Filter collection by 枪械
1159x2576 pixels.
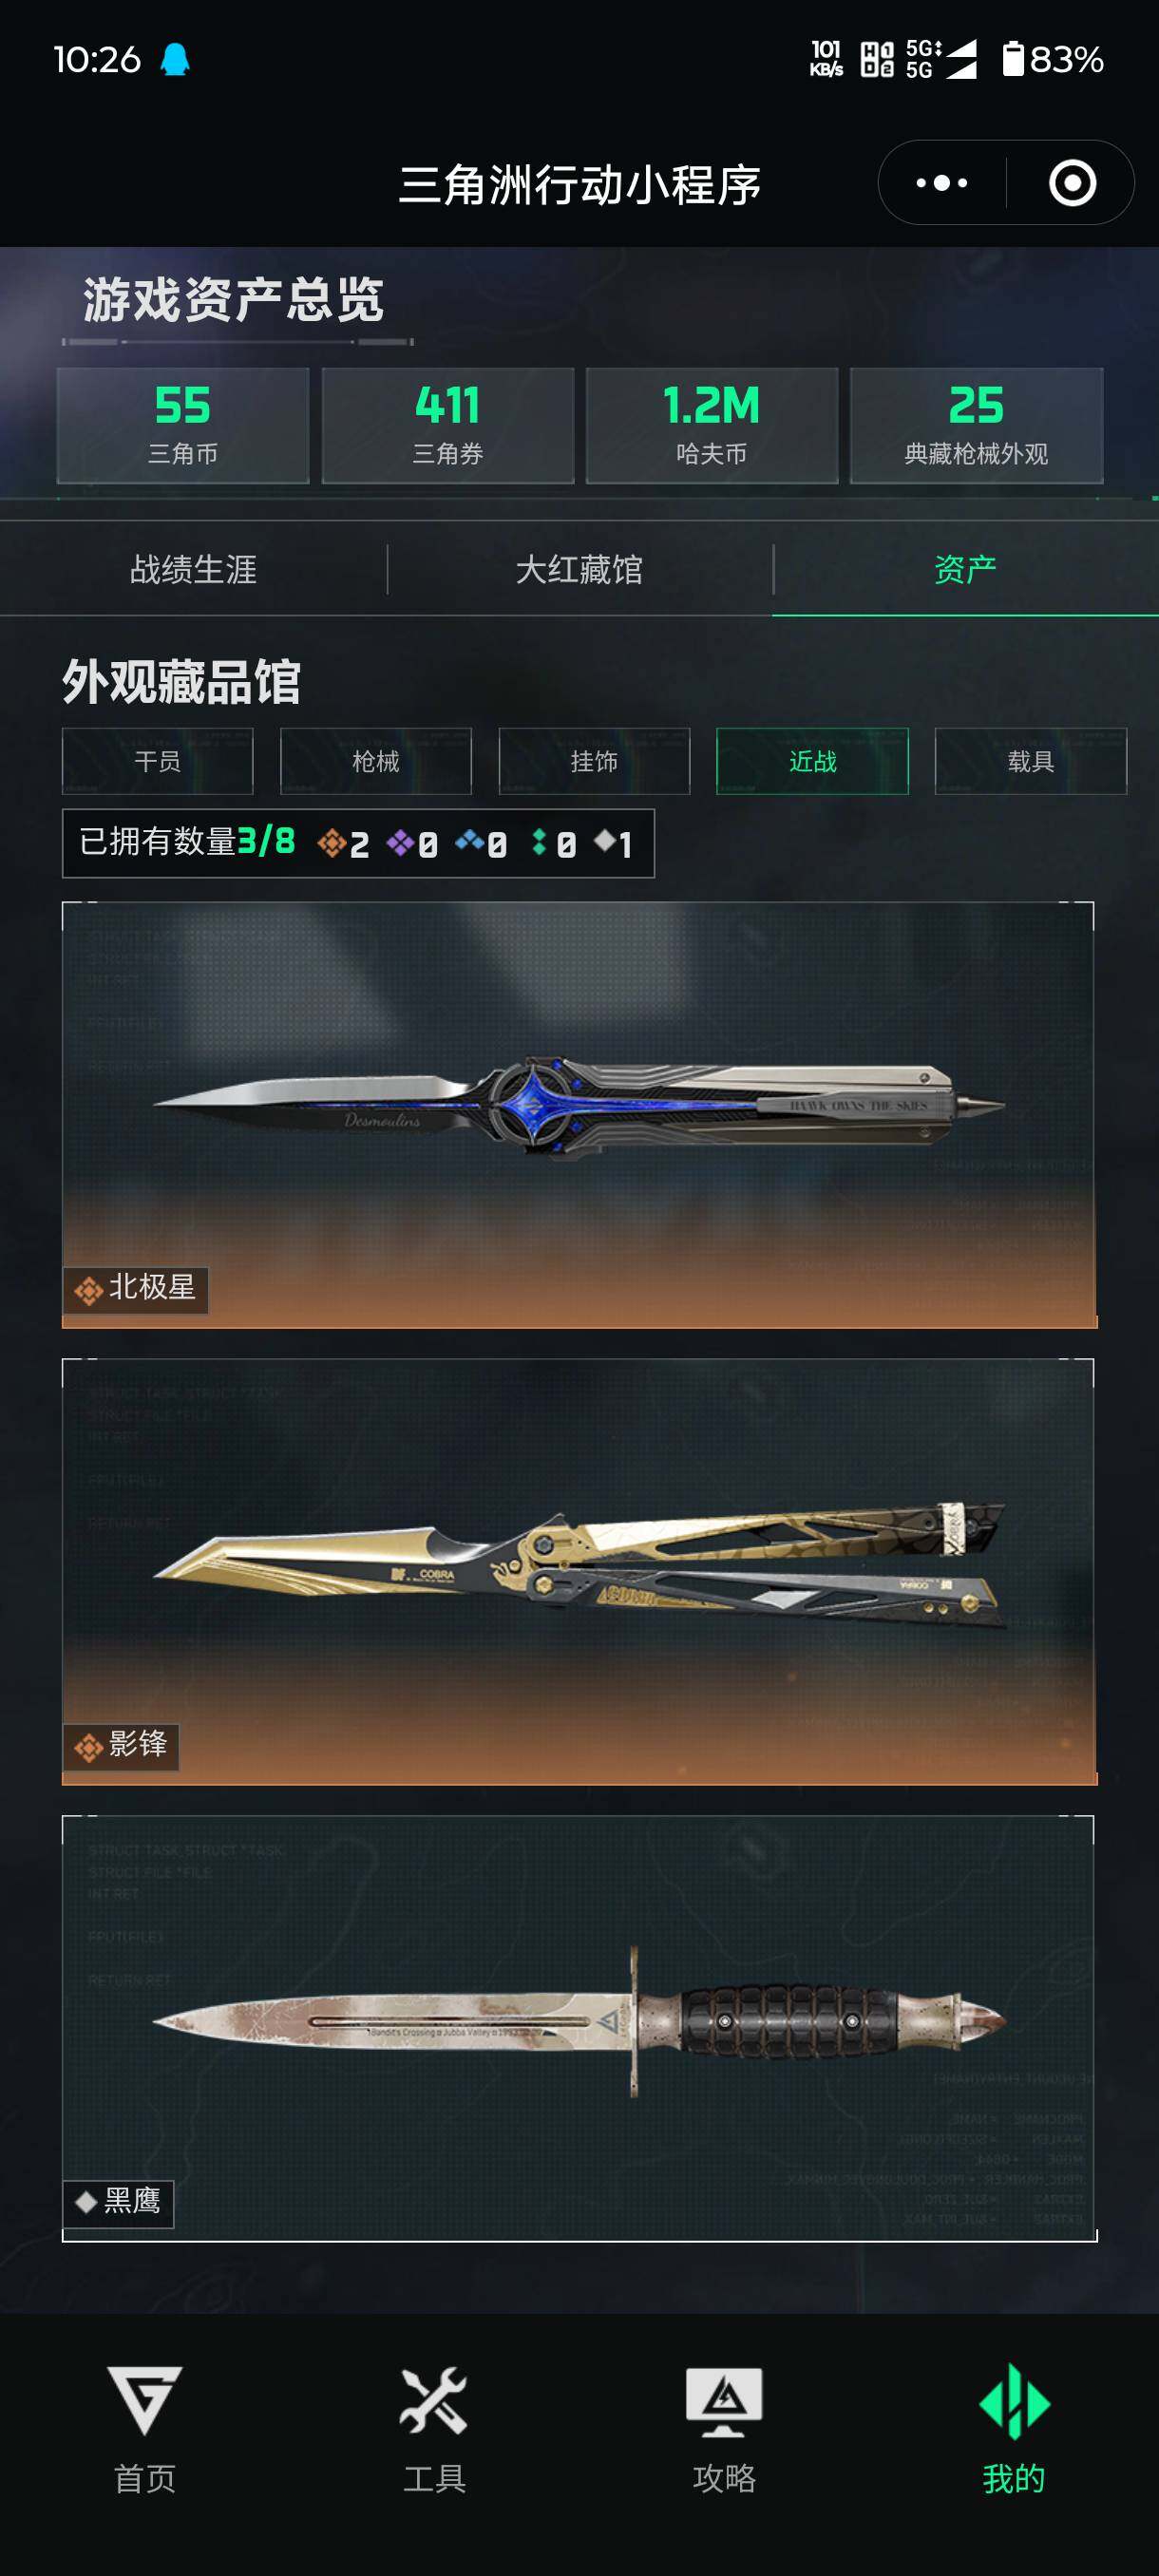pyautogui.click(x=376, y=761)
